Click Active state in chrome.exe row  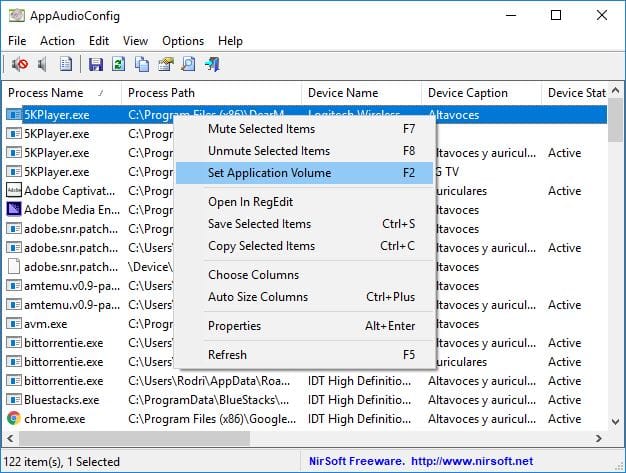[565, 419]
